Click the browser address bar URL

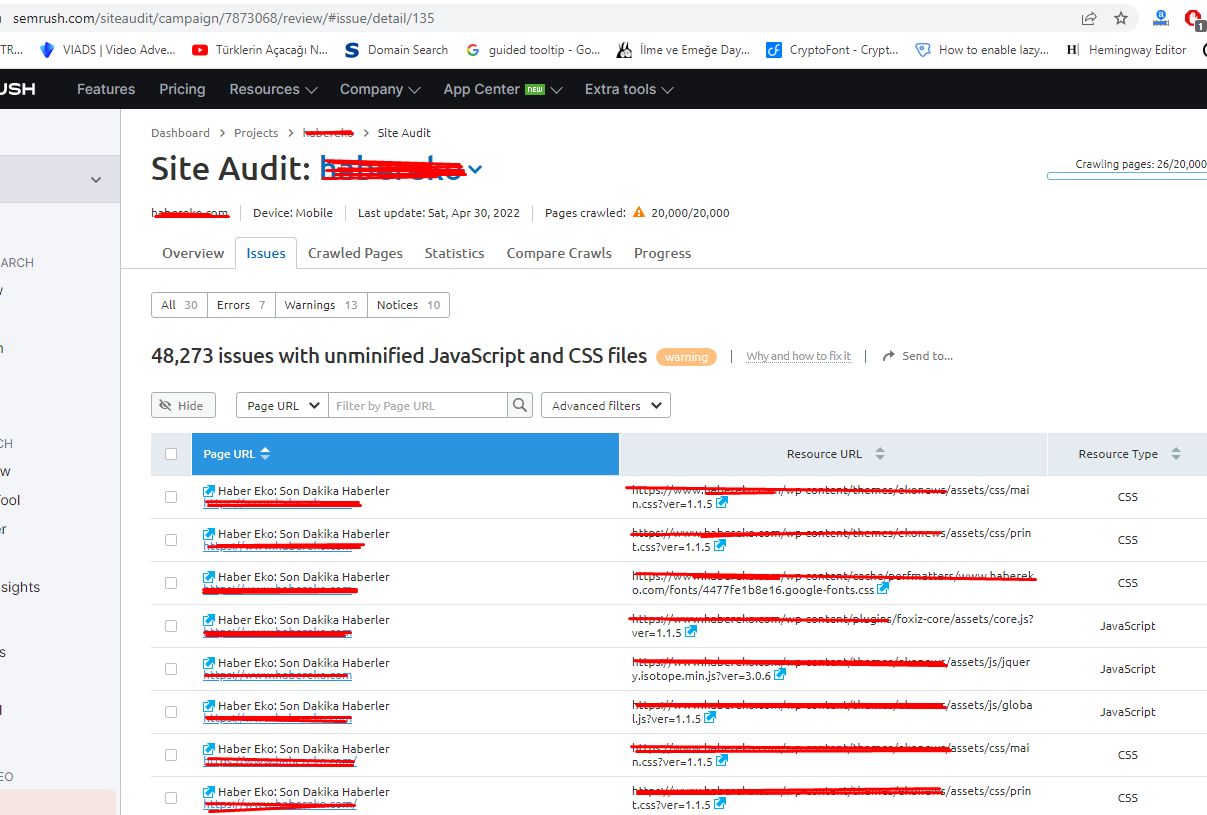(223, 18)
